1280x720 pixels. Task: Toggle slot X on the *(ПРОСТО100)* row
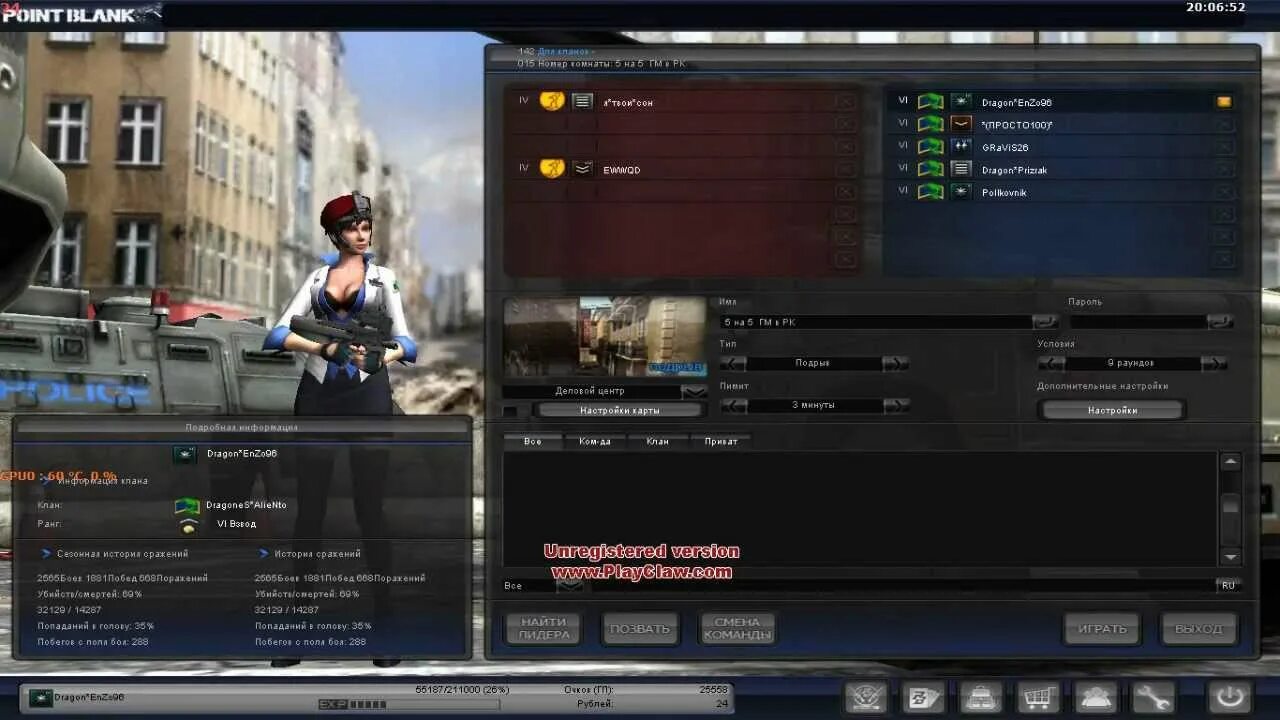1224,124
